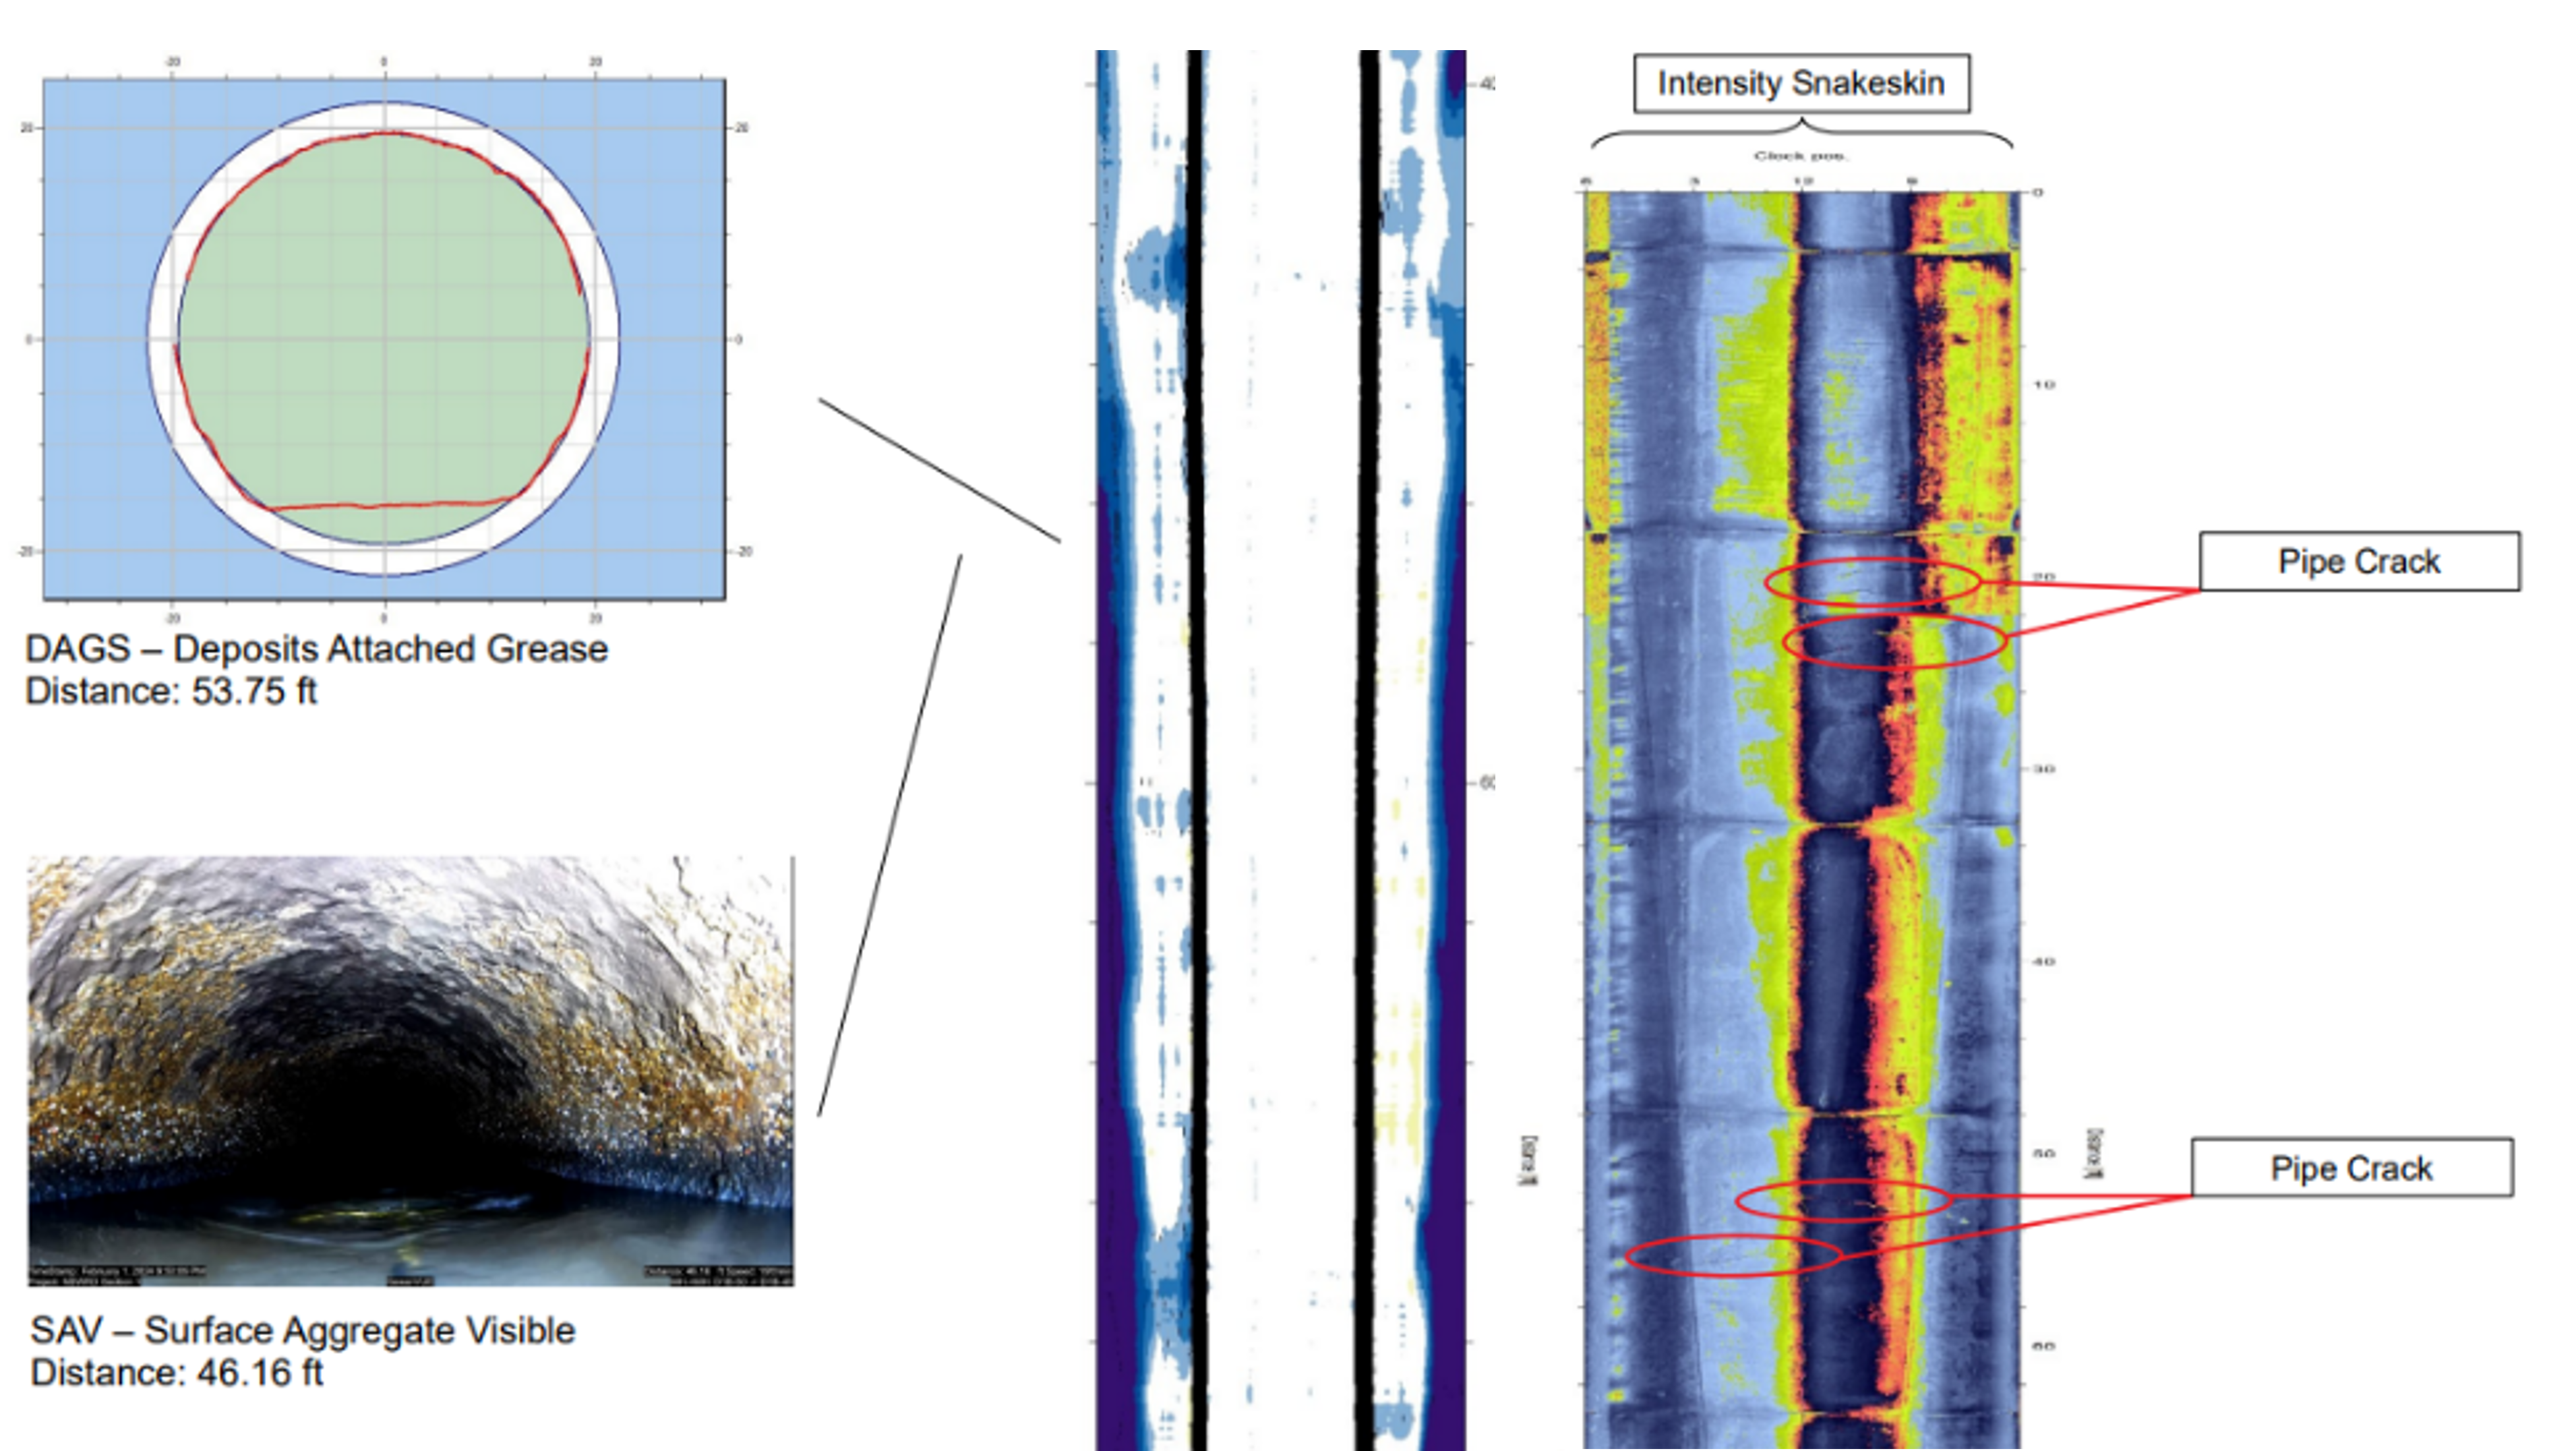Select the upper Pipe Crack label
The image size is (2576, 1451).
pos(2359,561)
